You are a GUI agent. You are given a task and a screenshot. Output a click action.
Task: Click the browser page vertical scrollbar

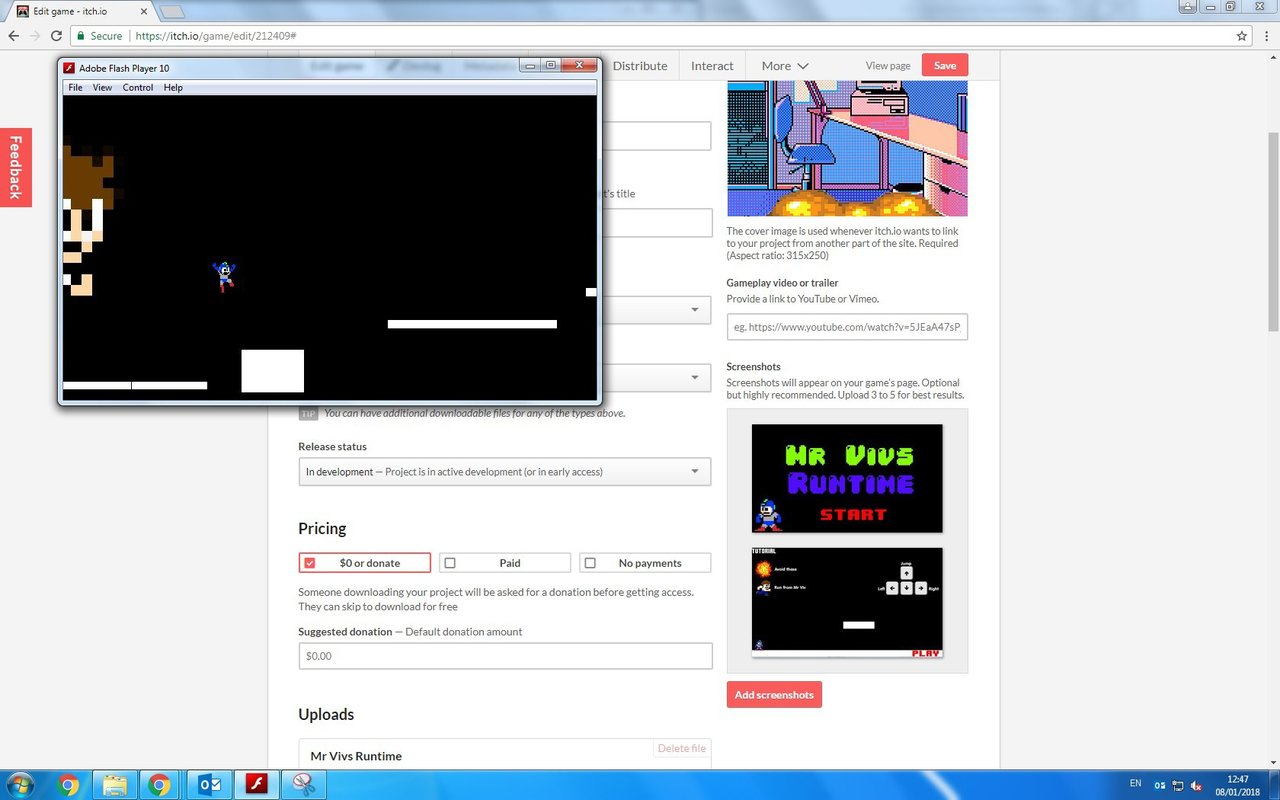[x=1273, y=230]
